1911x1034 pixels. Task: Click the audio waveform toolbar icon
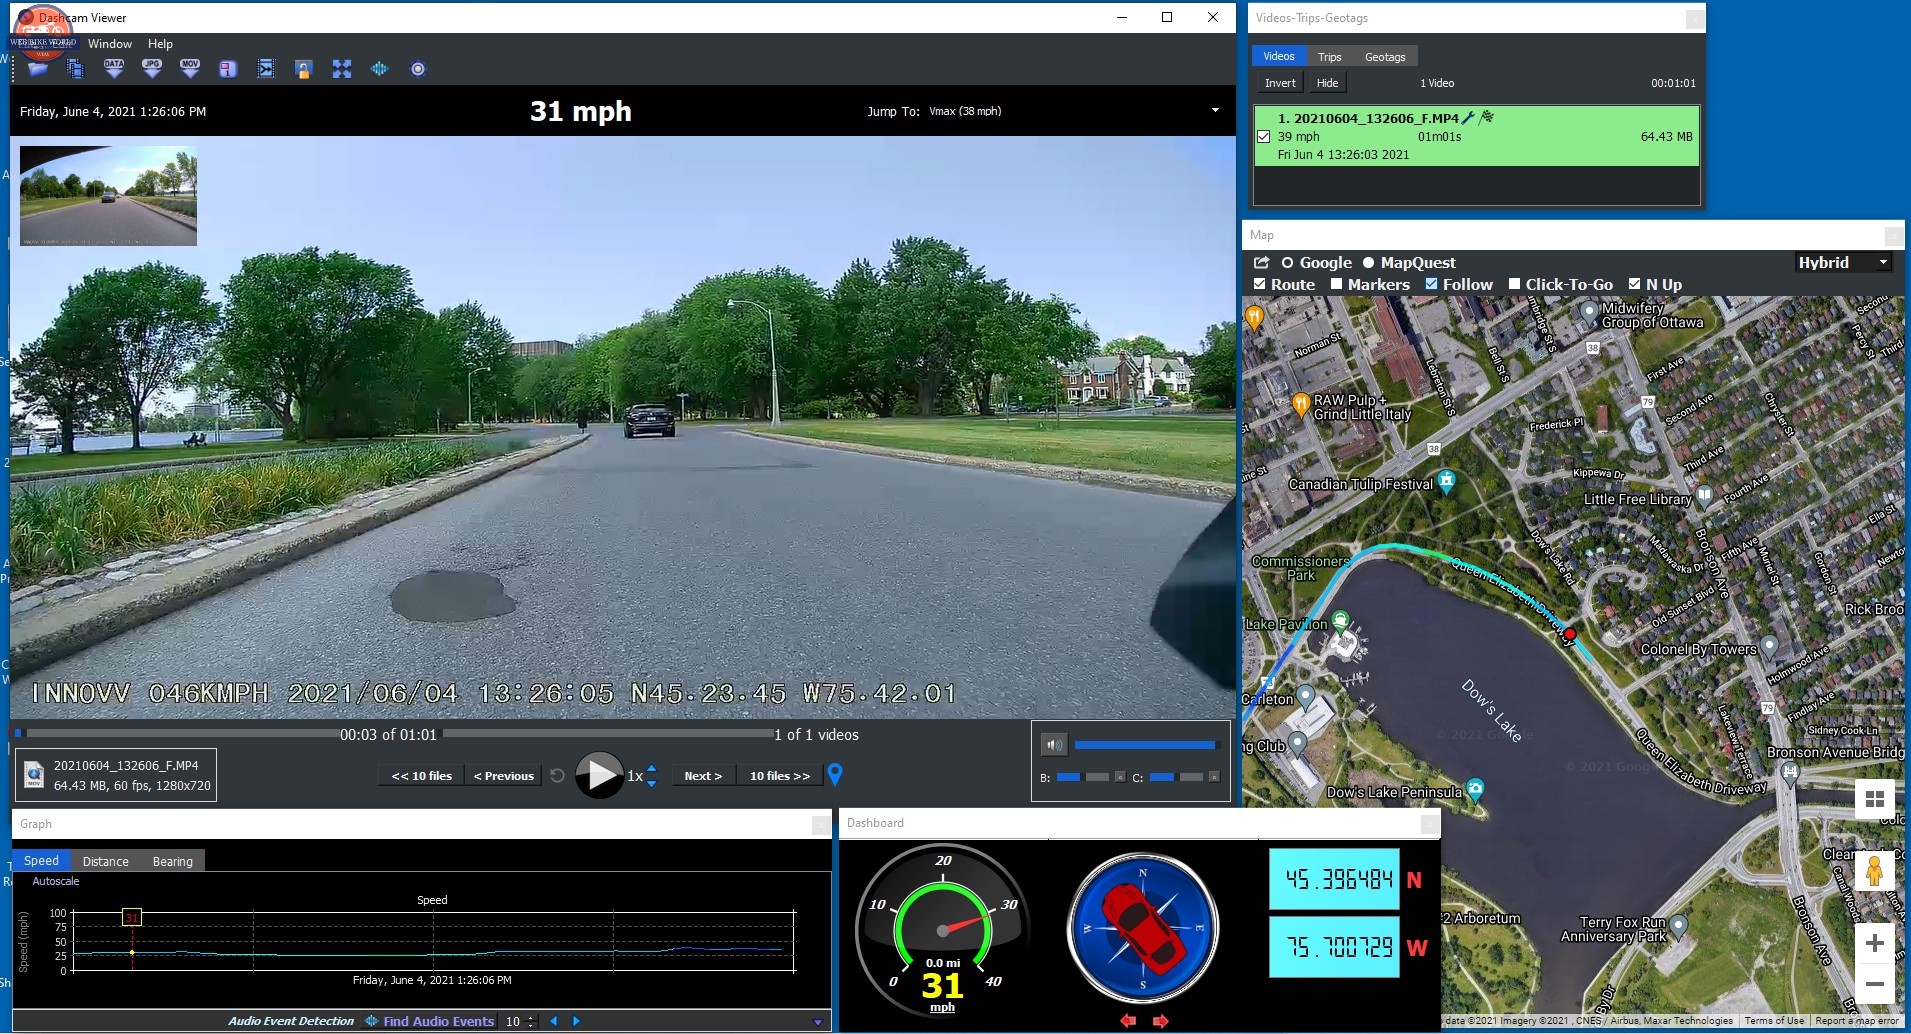[x=380, y=69]
